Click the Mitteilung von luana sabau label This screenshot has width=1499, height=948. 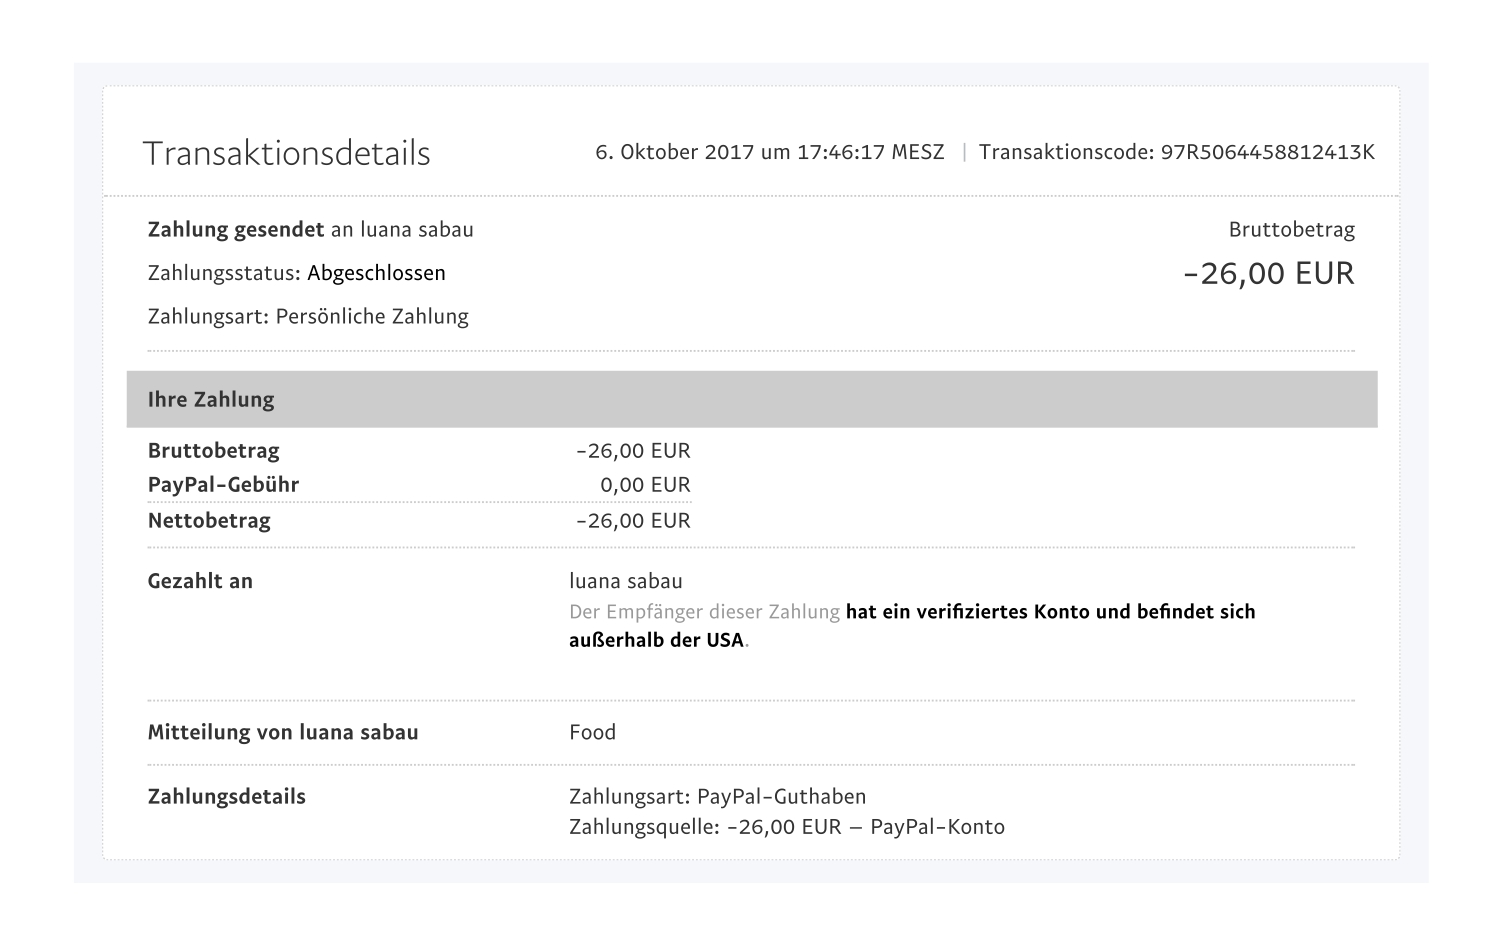tap(283, 732)
